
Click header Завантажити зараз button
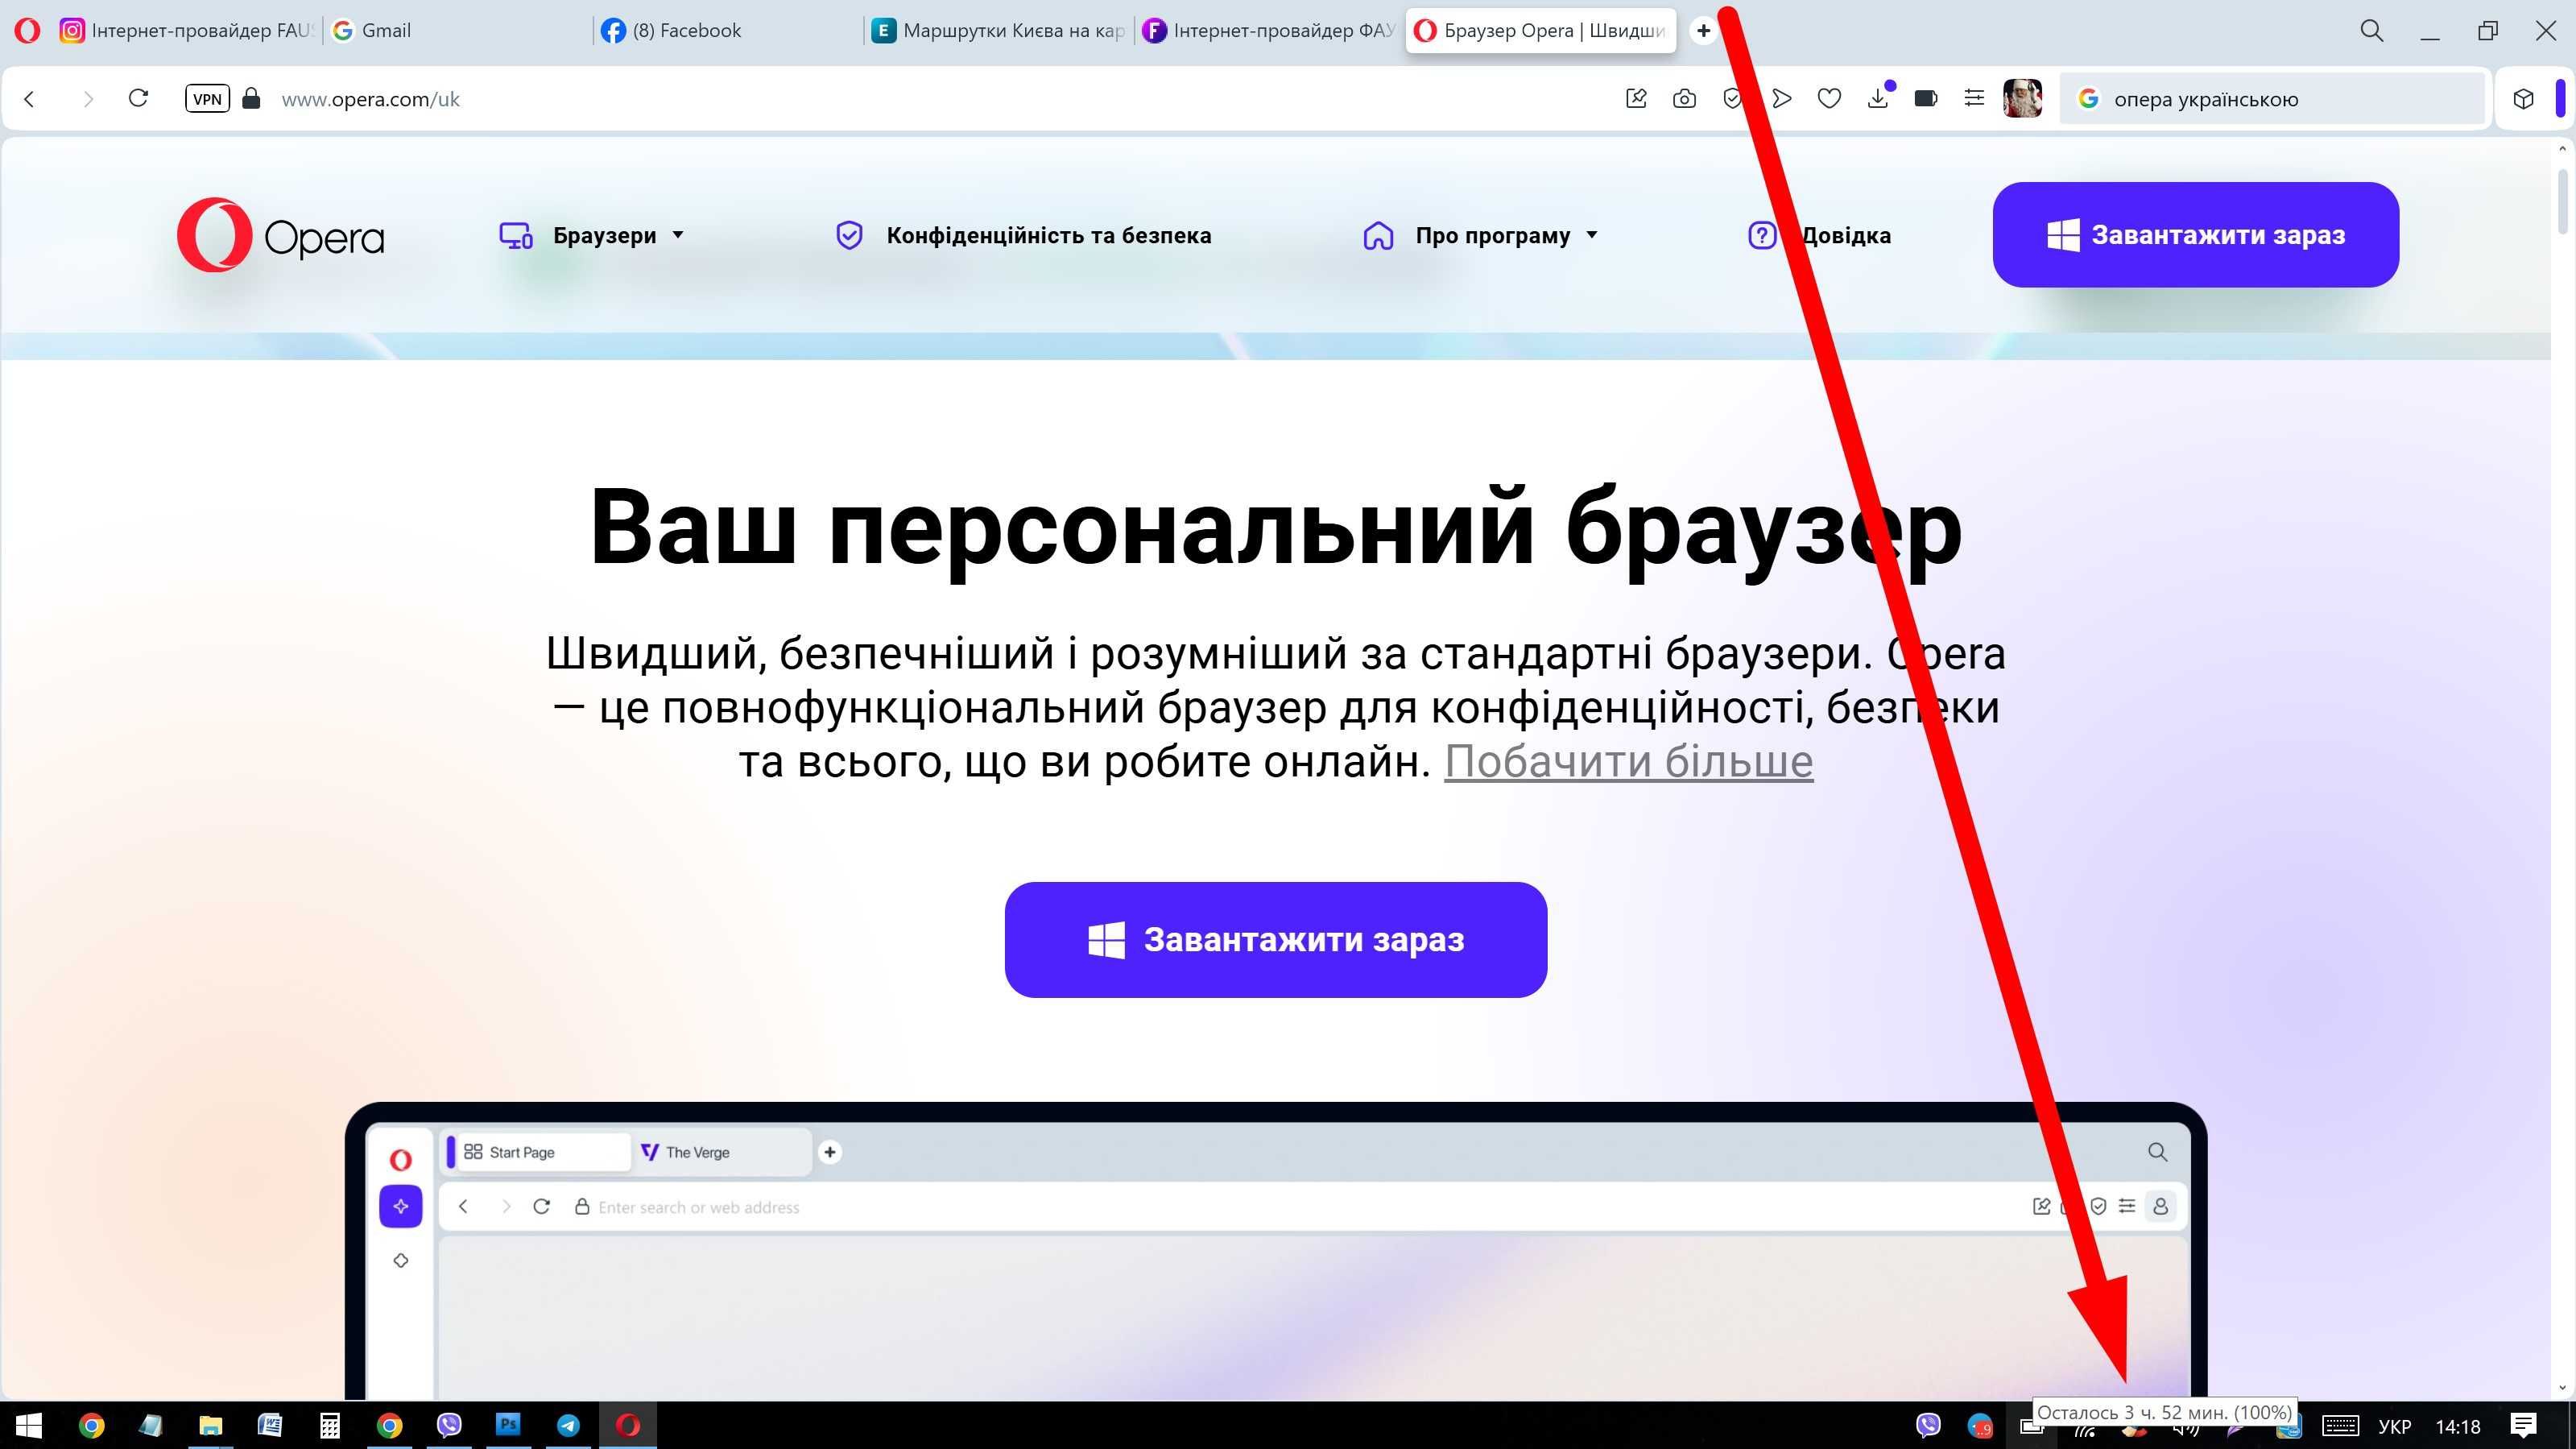pos(2195,235)
